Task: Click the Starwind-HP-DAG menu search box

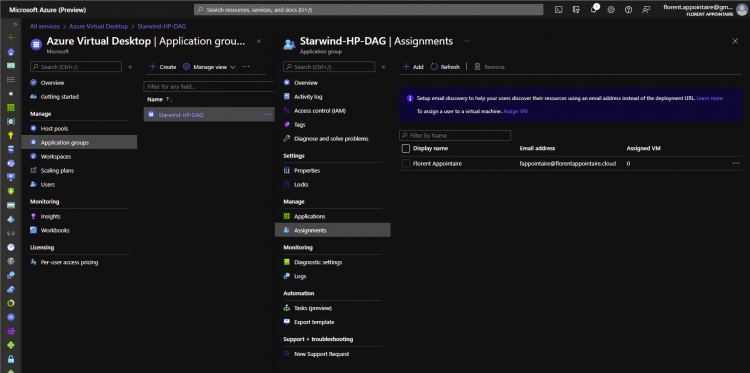Action: [329, 67]
